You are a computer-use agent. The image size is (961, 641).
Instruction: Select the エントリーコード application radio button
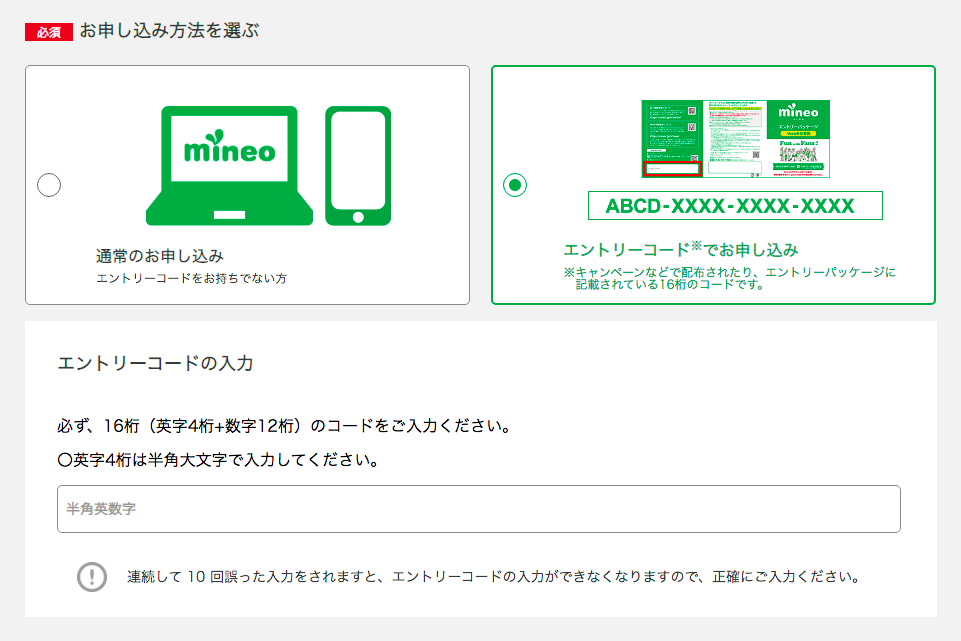[515, 185]
